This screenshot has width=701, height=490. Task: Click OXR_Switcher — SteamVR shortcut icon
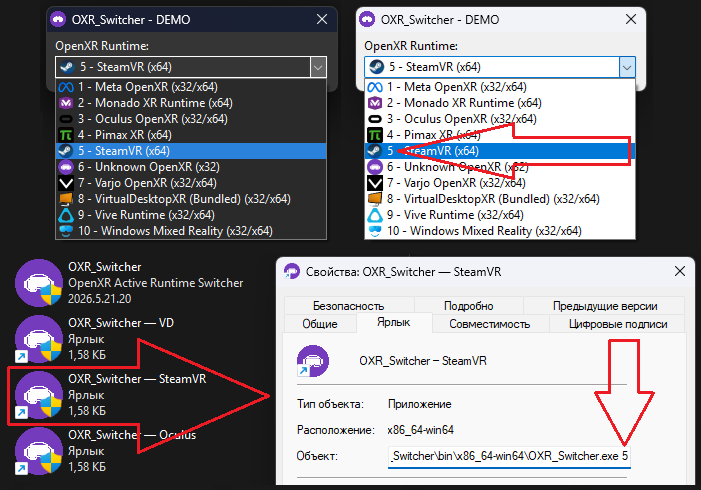point(39,395)
